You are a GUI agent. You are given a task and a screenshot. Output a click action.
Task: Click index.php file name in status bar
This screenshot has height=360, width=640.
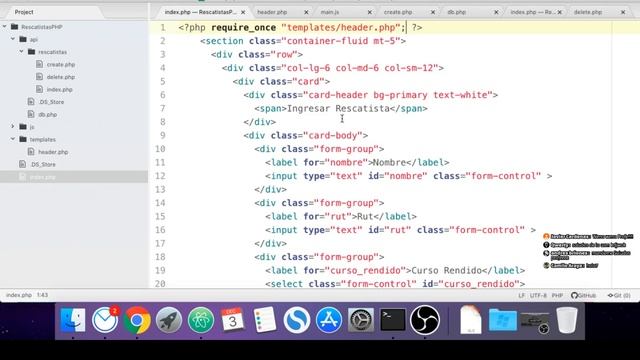point(19,295)
